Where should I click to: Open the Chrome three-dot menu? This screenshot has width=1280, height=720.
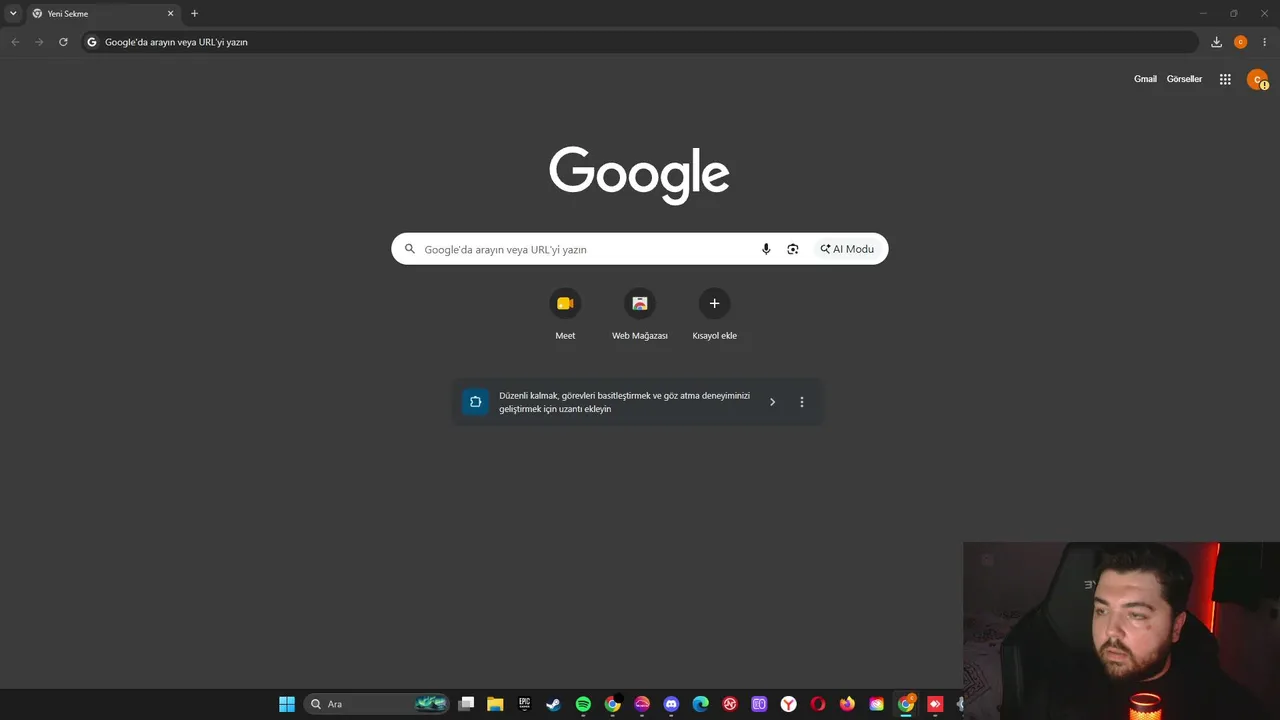coord(1264,42)
